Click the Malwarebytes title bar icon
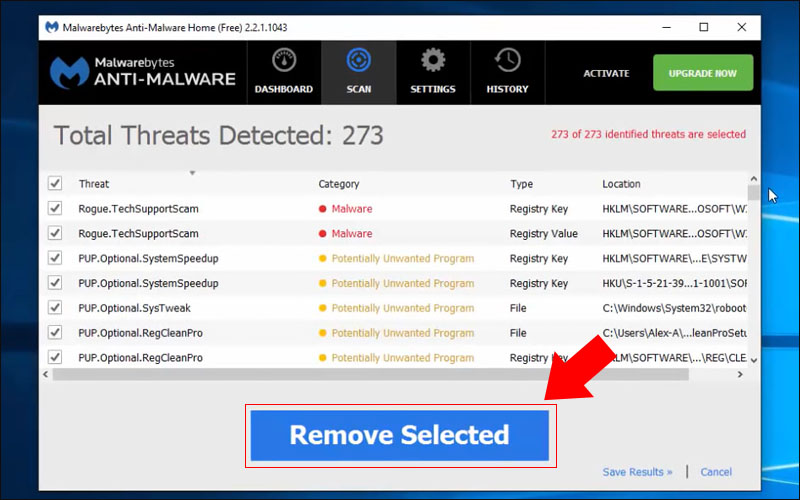Viewport: 800px width, 500px height. click(x=52, y=27)
